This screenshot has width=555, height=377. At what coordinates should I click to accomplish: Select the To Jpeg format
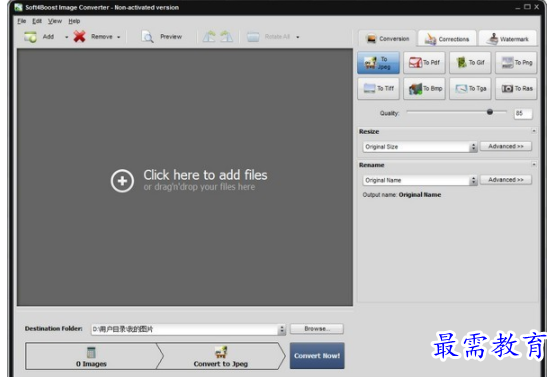coord(378,63)
